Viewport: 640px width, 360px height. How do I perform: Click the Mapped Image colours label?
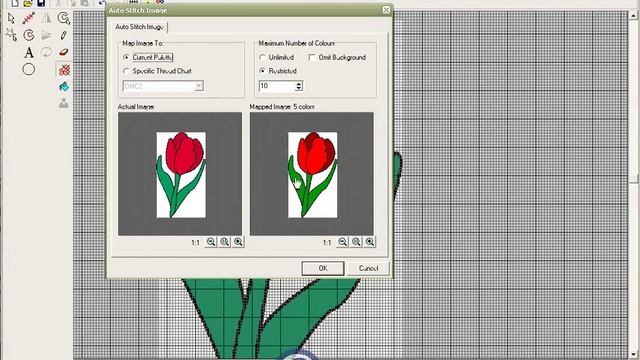click(282, 107)
